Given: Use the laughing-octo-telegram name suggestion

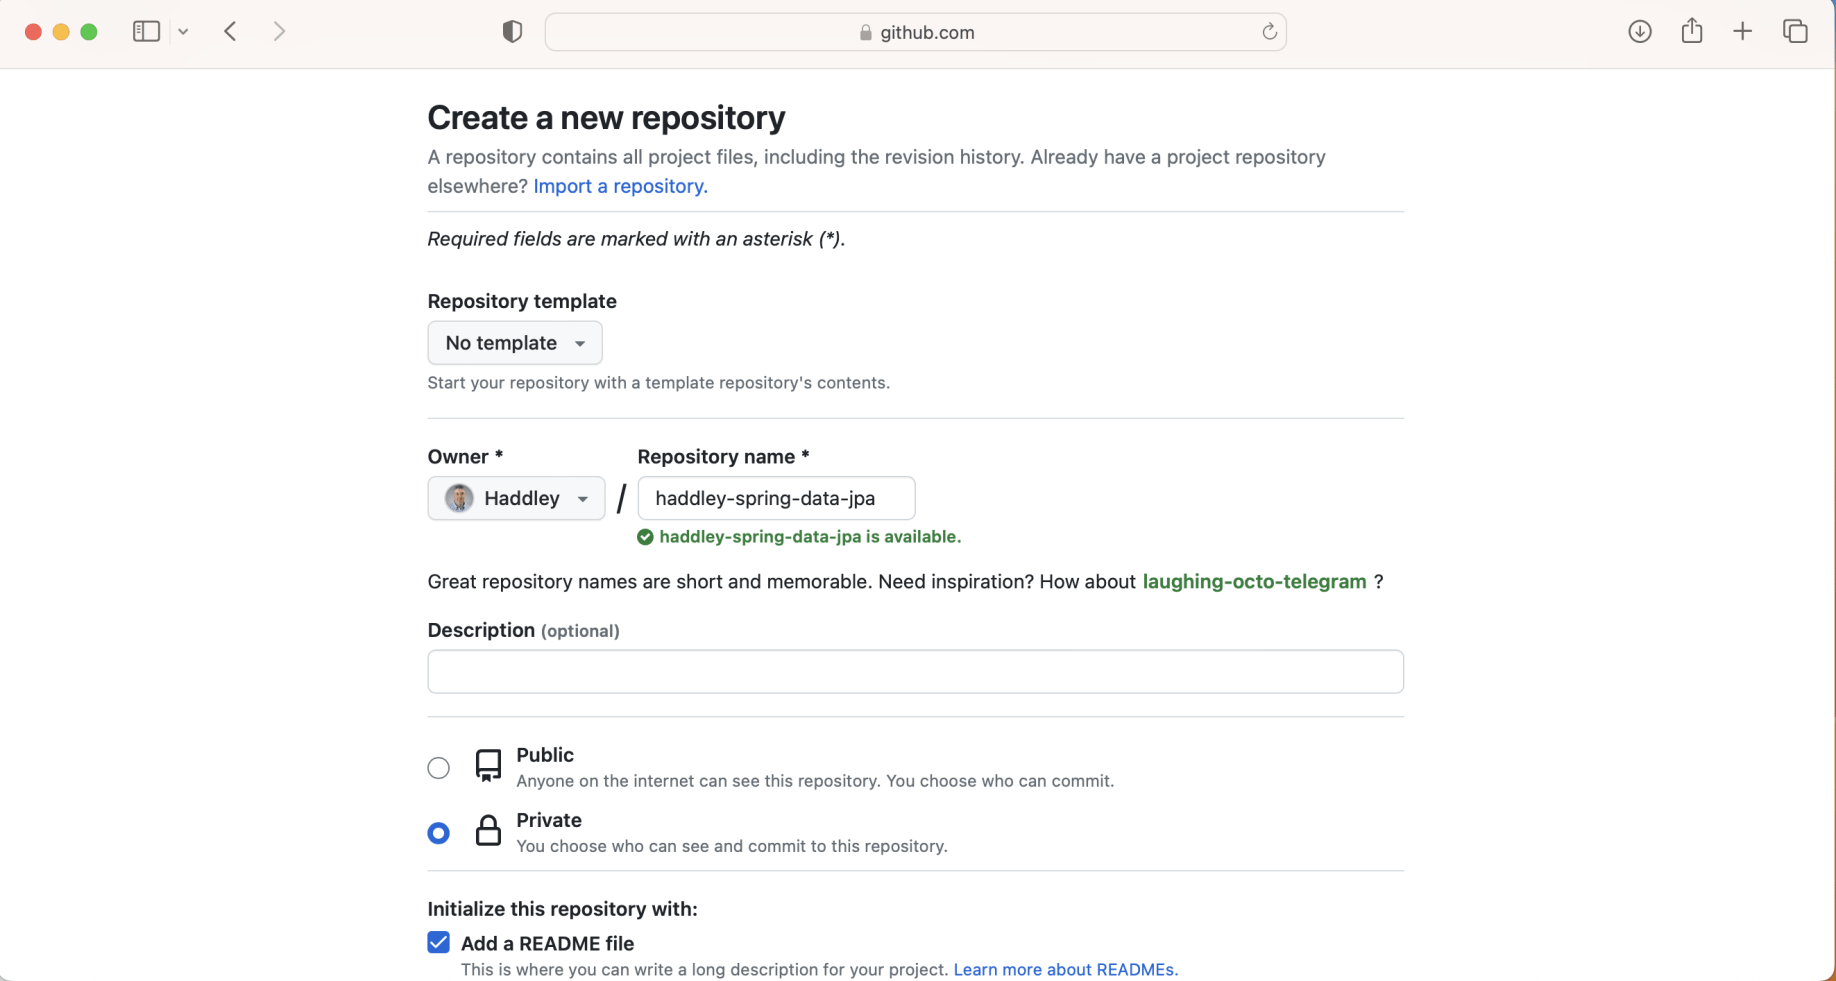Looking at the screenshot, I should click(1254, 582).
